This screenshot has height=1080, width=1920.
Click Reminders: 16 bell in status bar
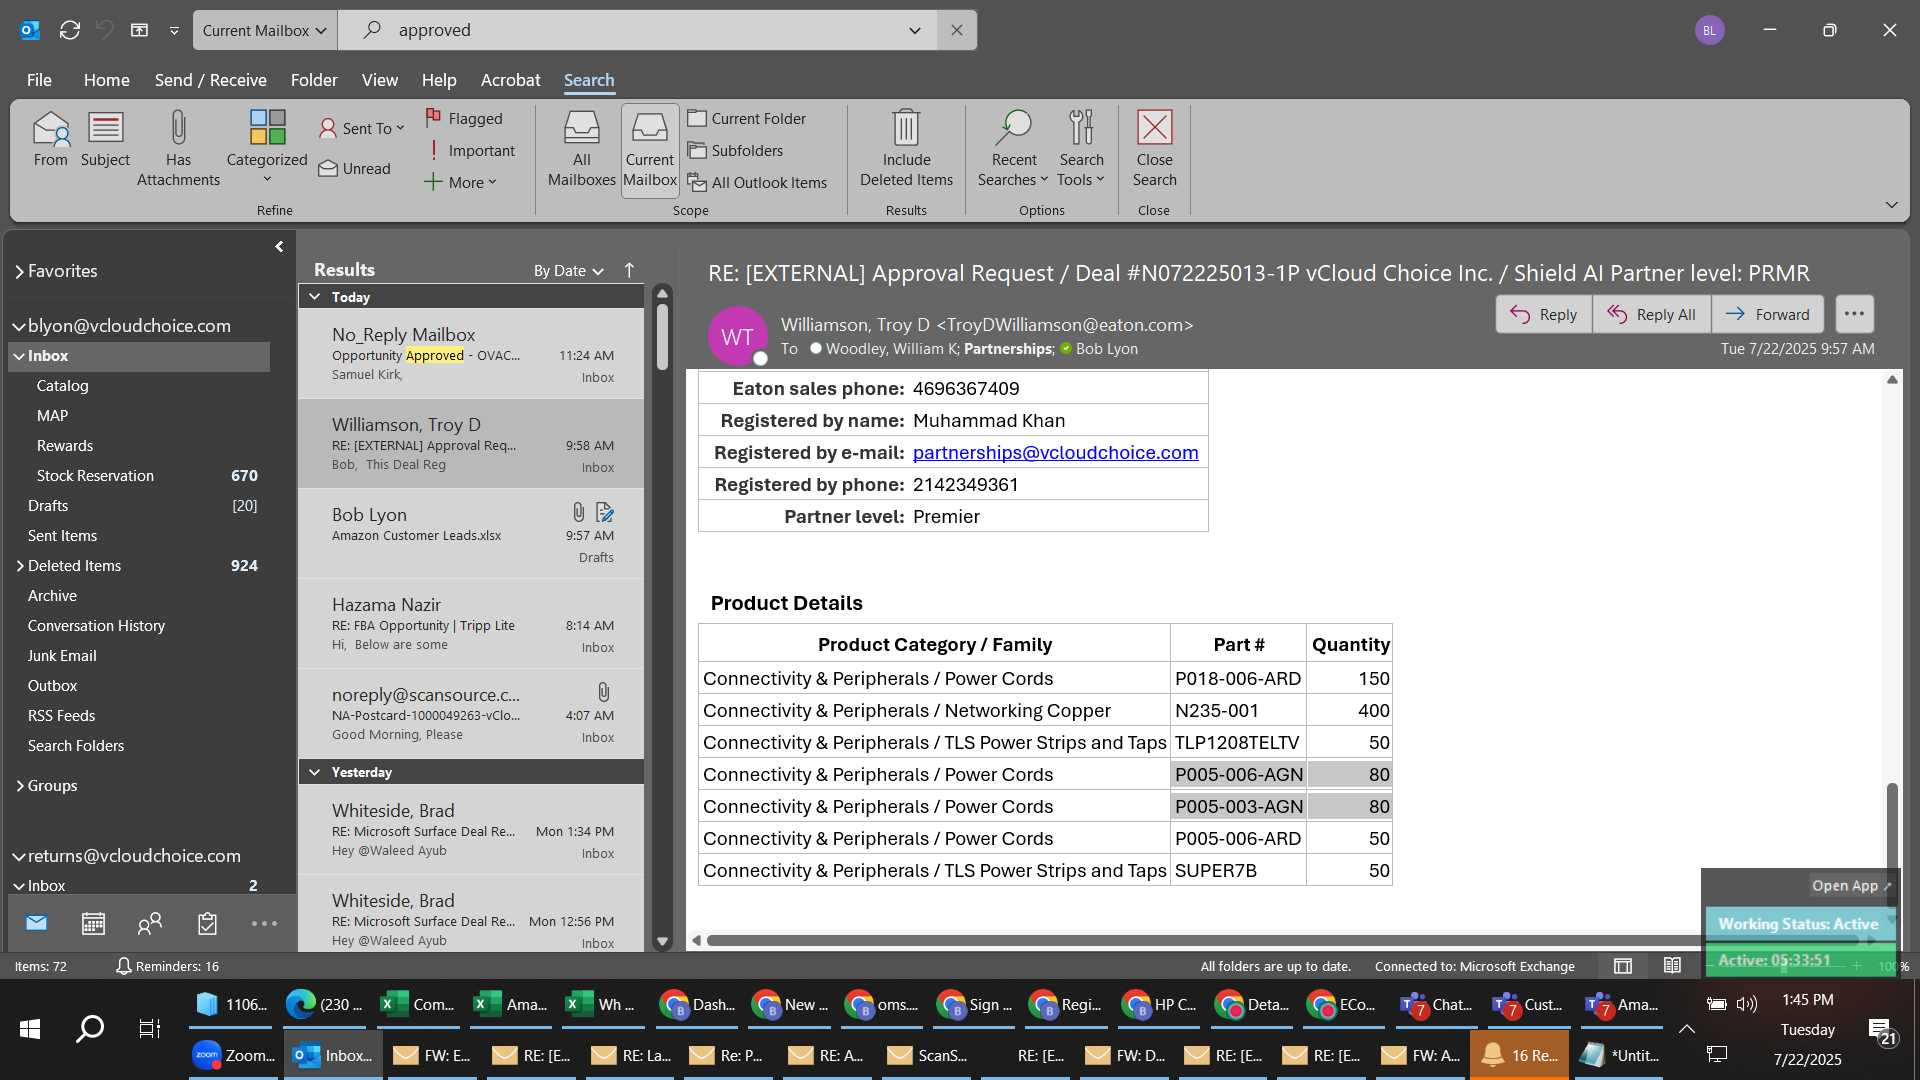coord(167,966)
